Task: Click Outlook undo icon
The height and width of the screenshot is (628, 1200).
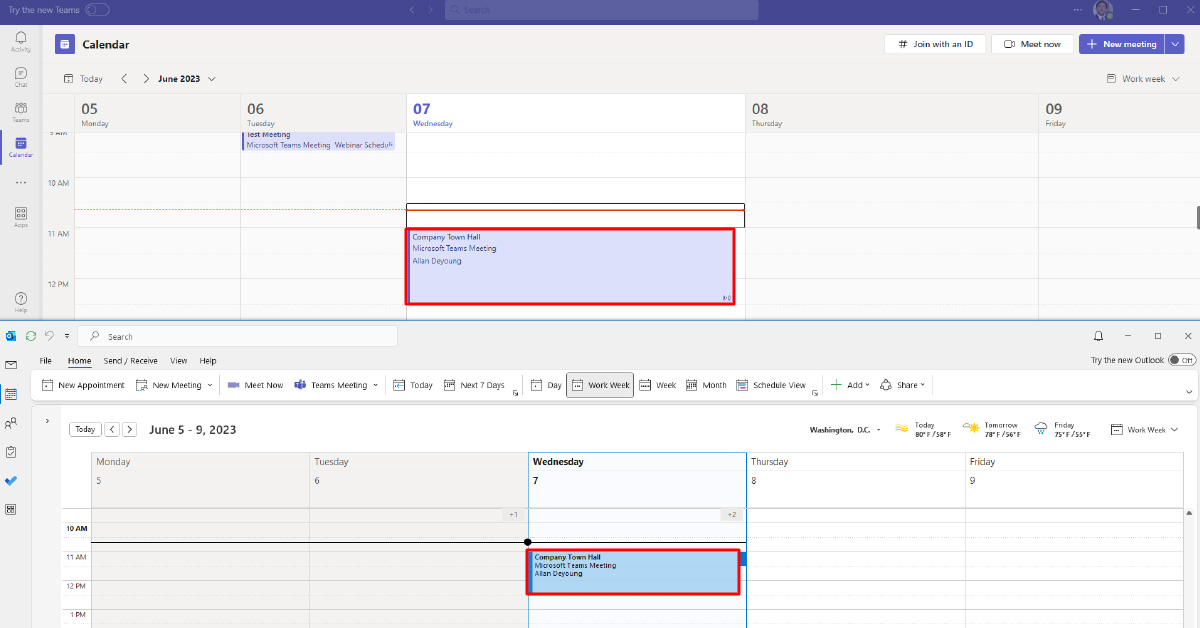Action: point(49,336)
